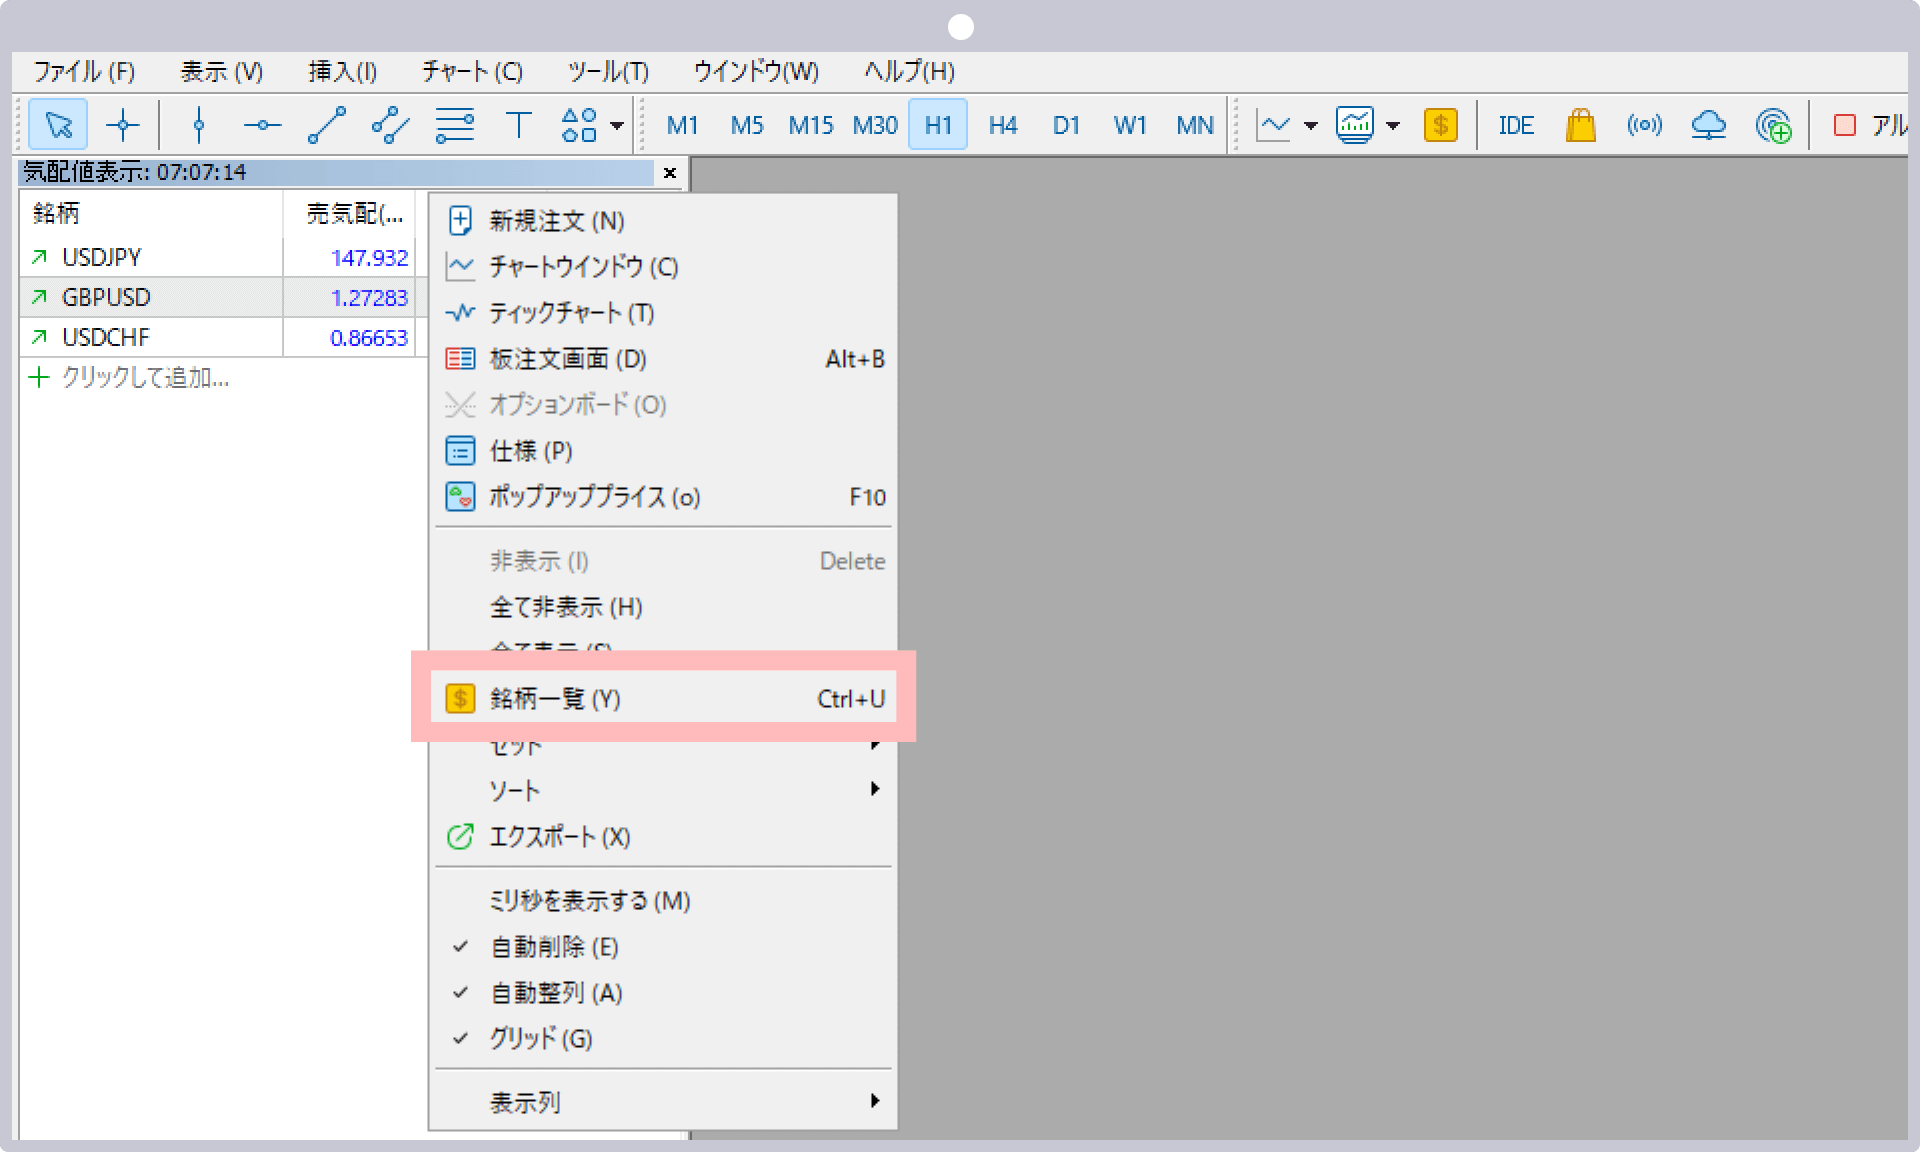Click the IDE toolbar icon
This screenshot has height=1152, width=1920.
pyautogui.click(x=1515, y=125)
